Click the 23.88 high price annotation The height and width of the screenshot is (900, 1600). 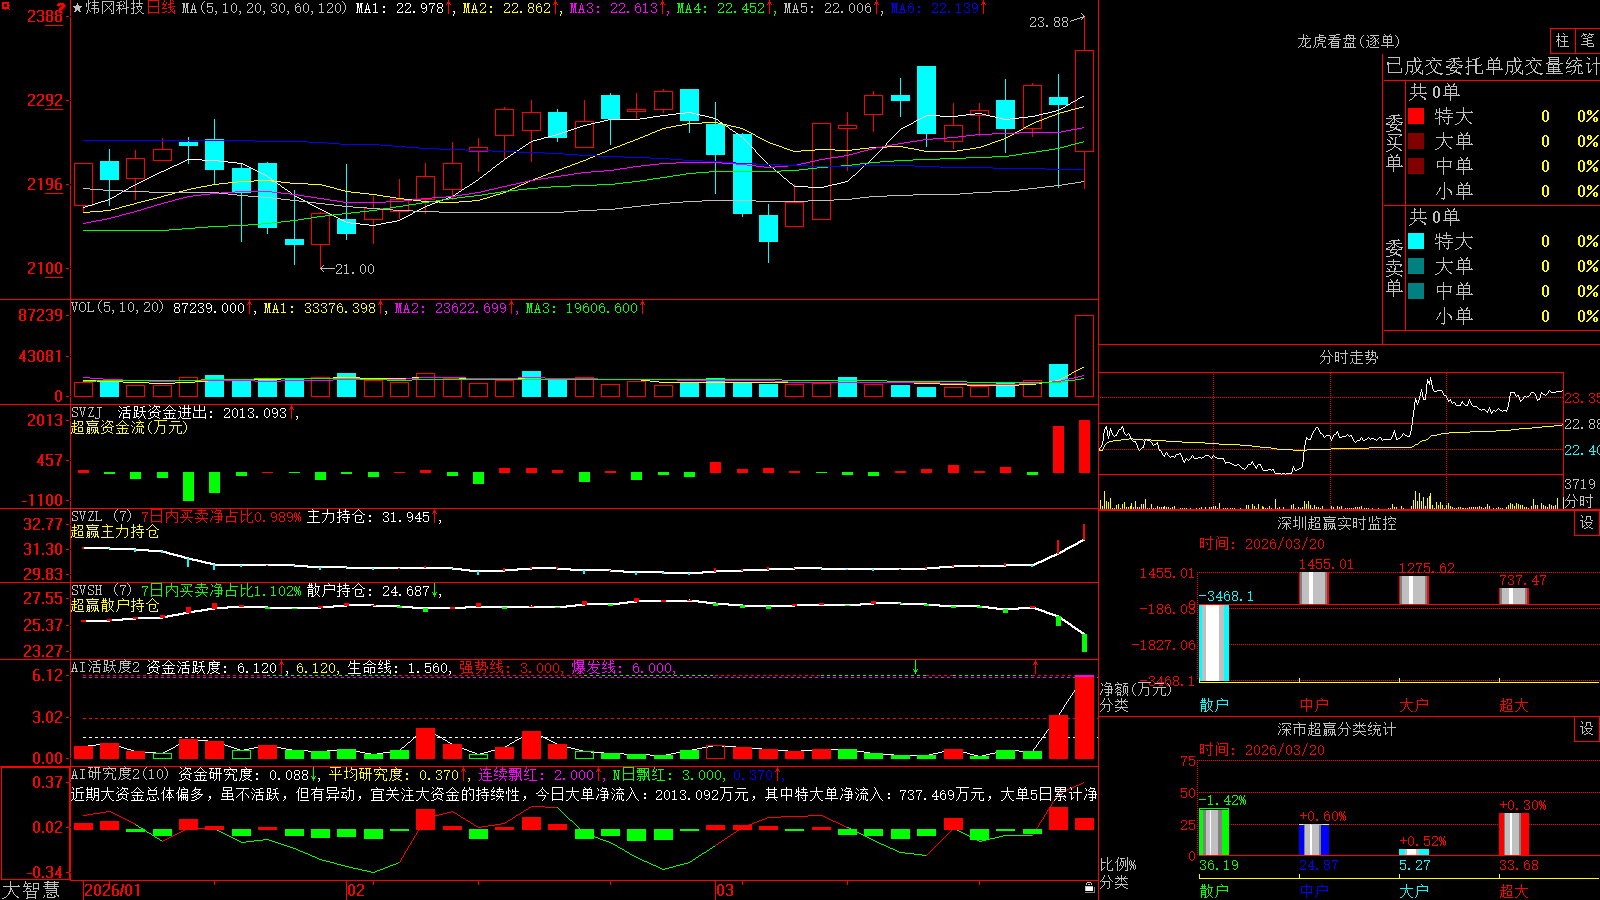click(1048, 22)
